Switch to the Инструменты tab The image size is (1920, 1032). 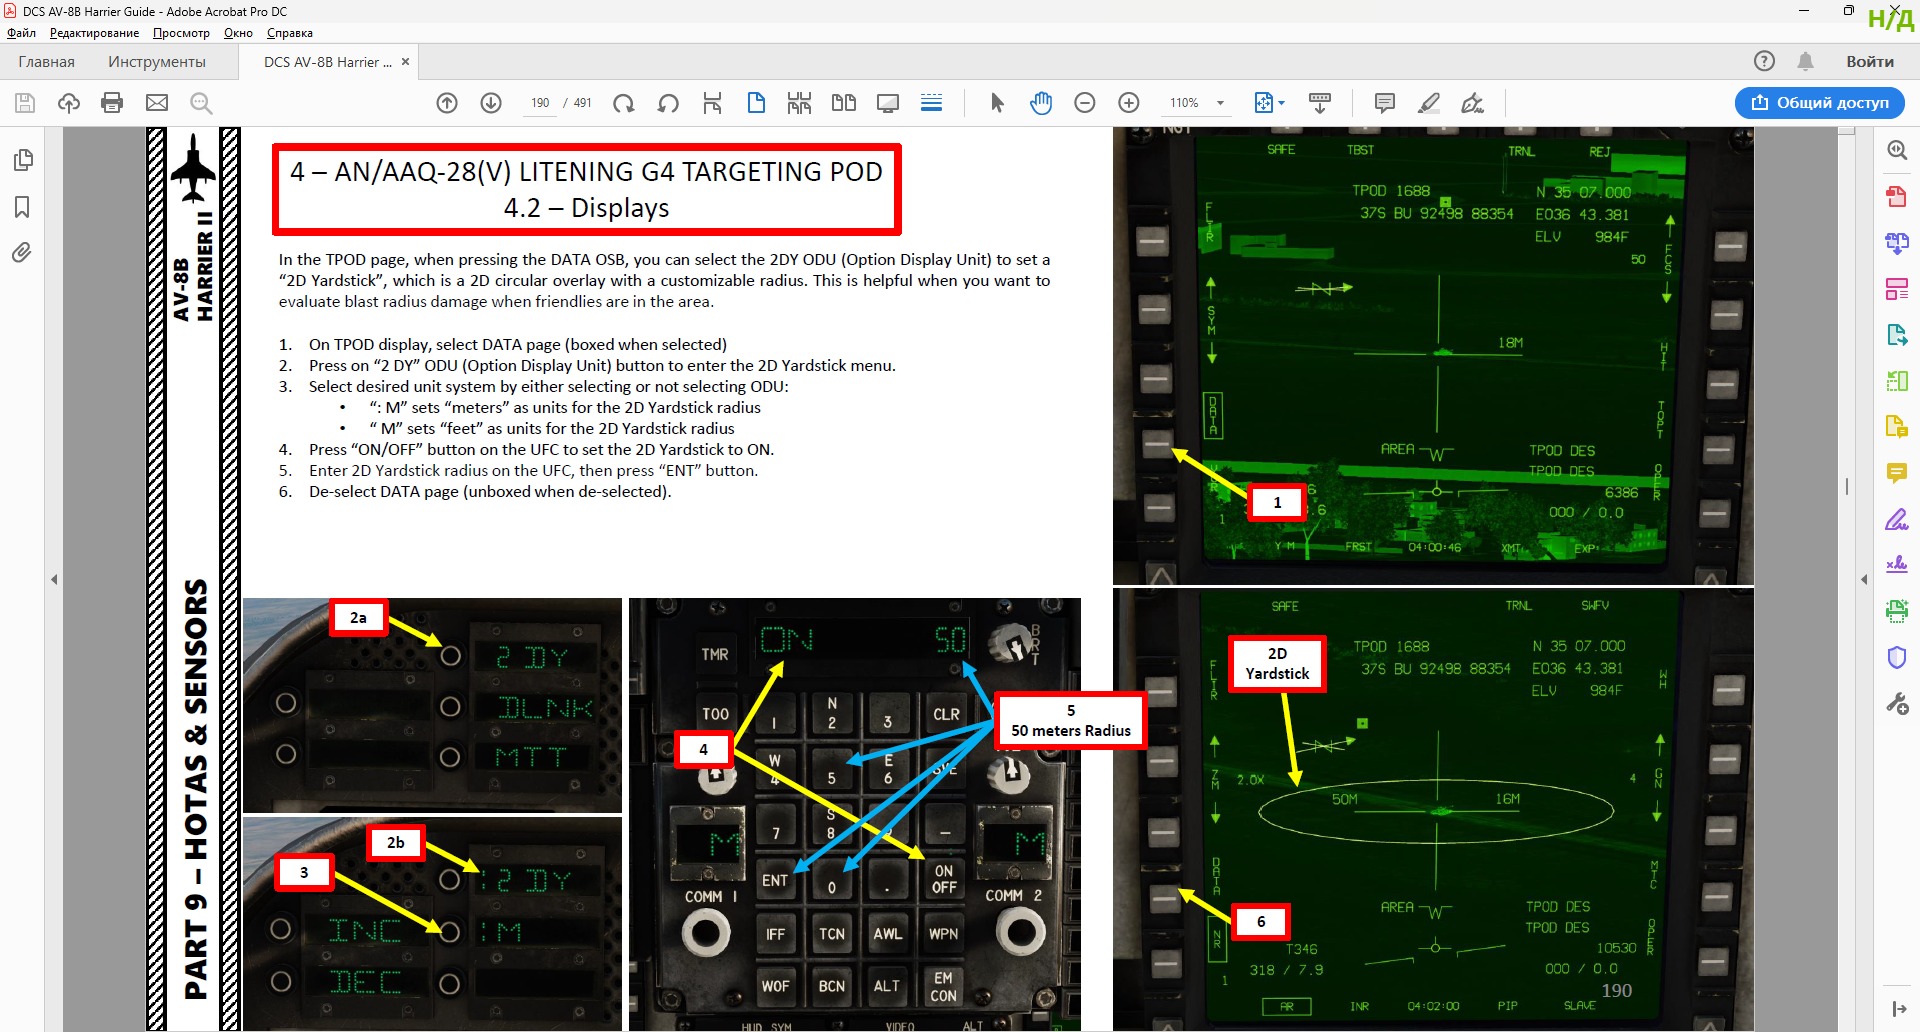157,62
